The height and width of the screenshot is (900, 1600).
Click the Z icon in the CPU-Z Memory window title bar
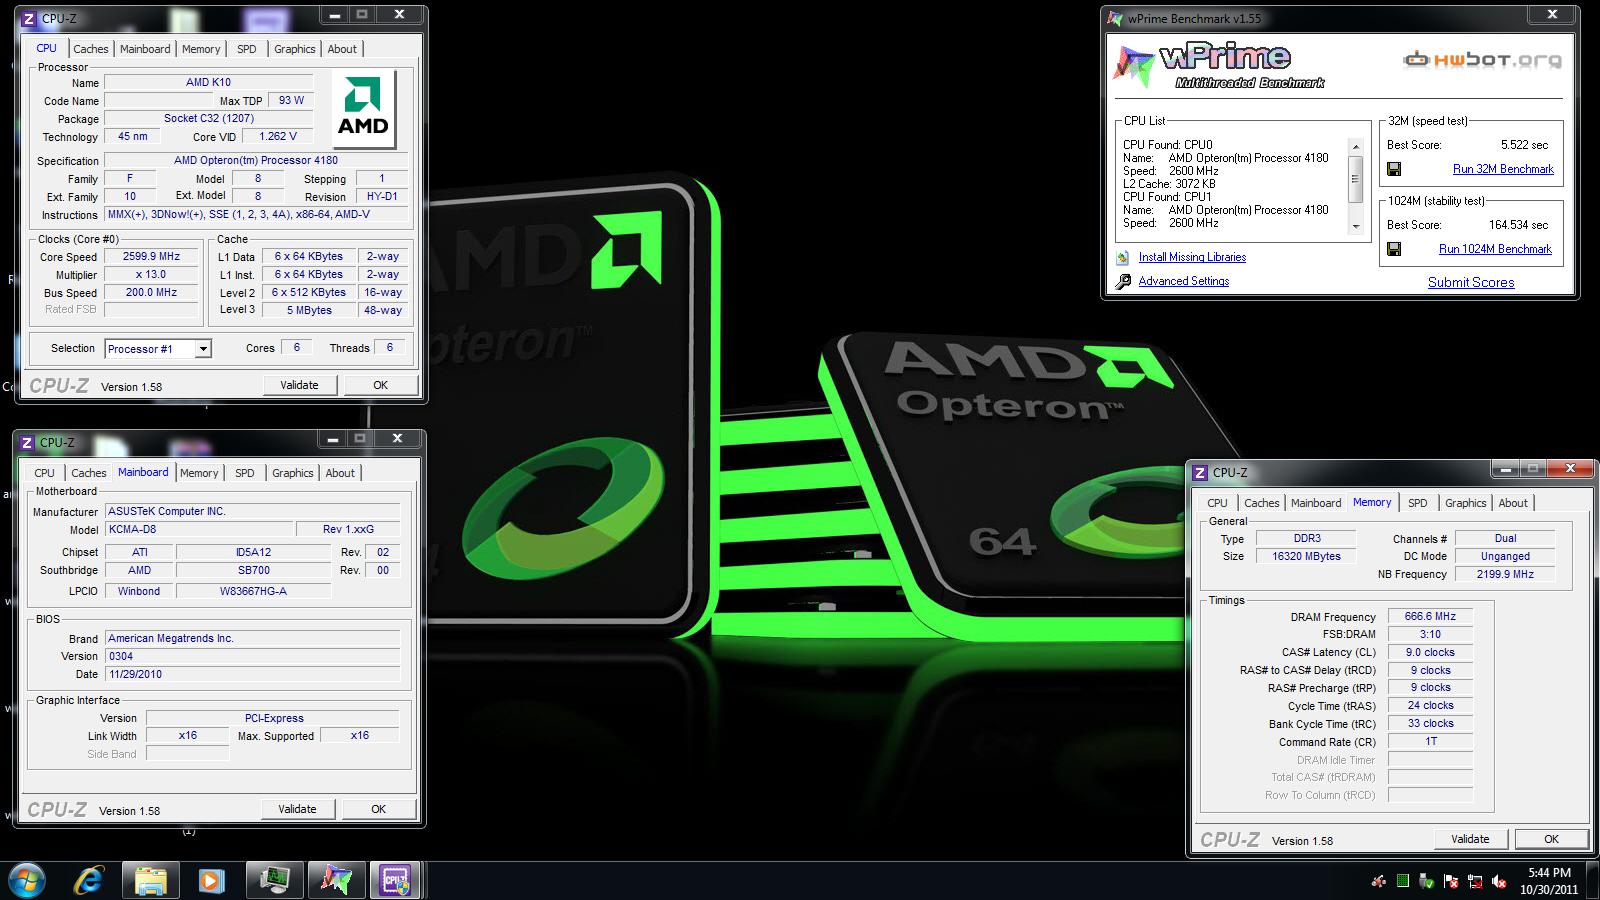coord(1200,473)
